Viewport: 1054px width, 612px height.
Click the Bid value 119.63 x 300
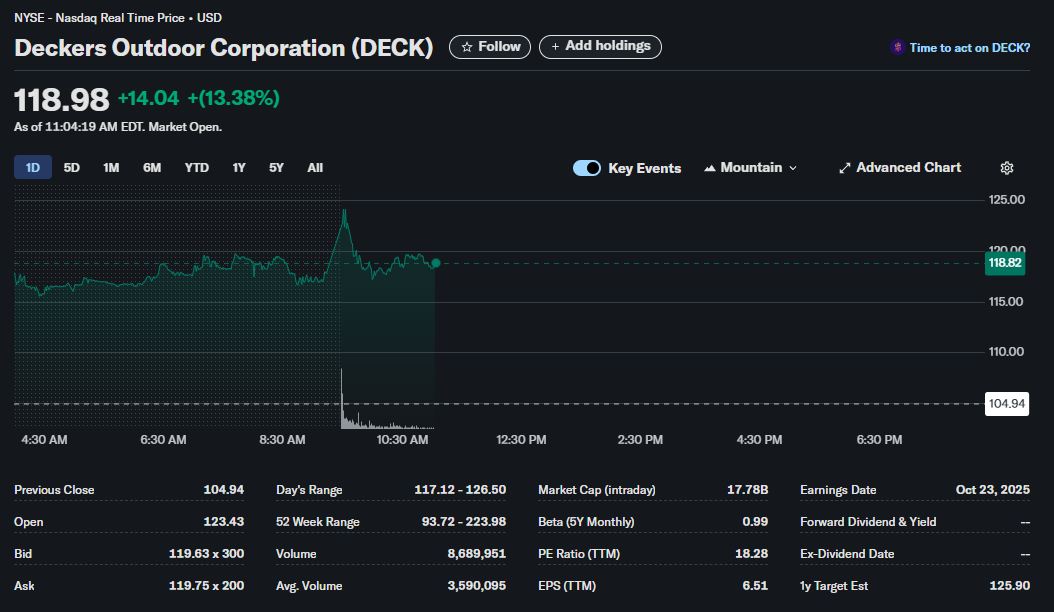[x=206, y=553]
